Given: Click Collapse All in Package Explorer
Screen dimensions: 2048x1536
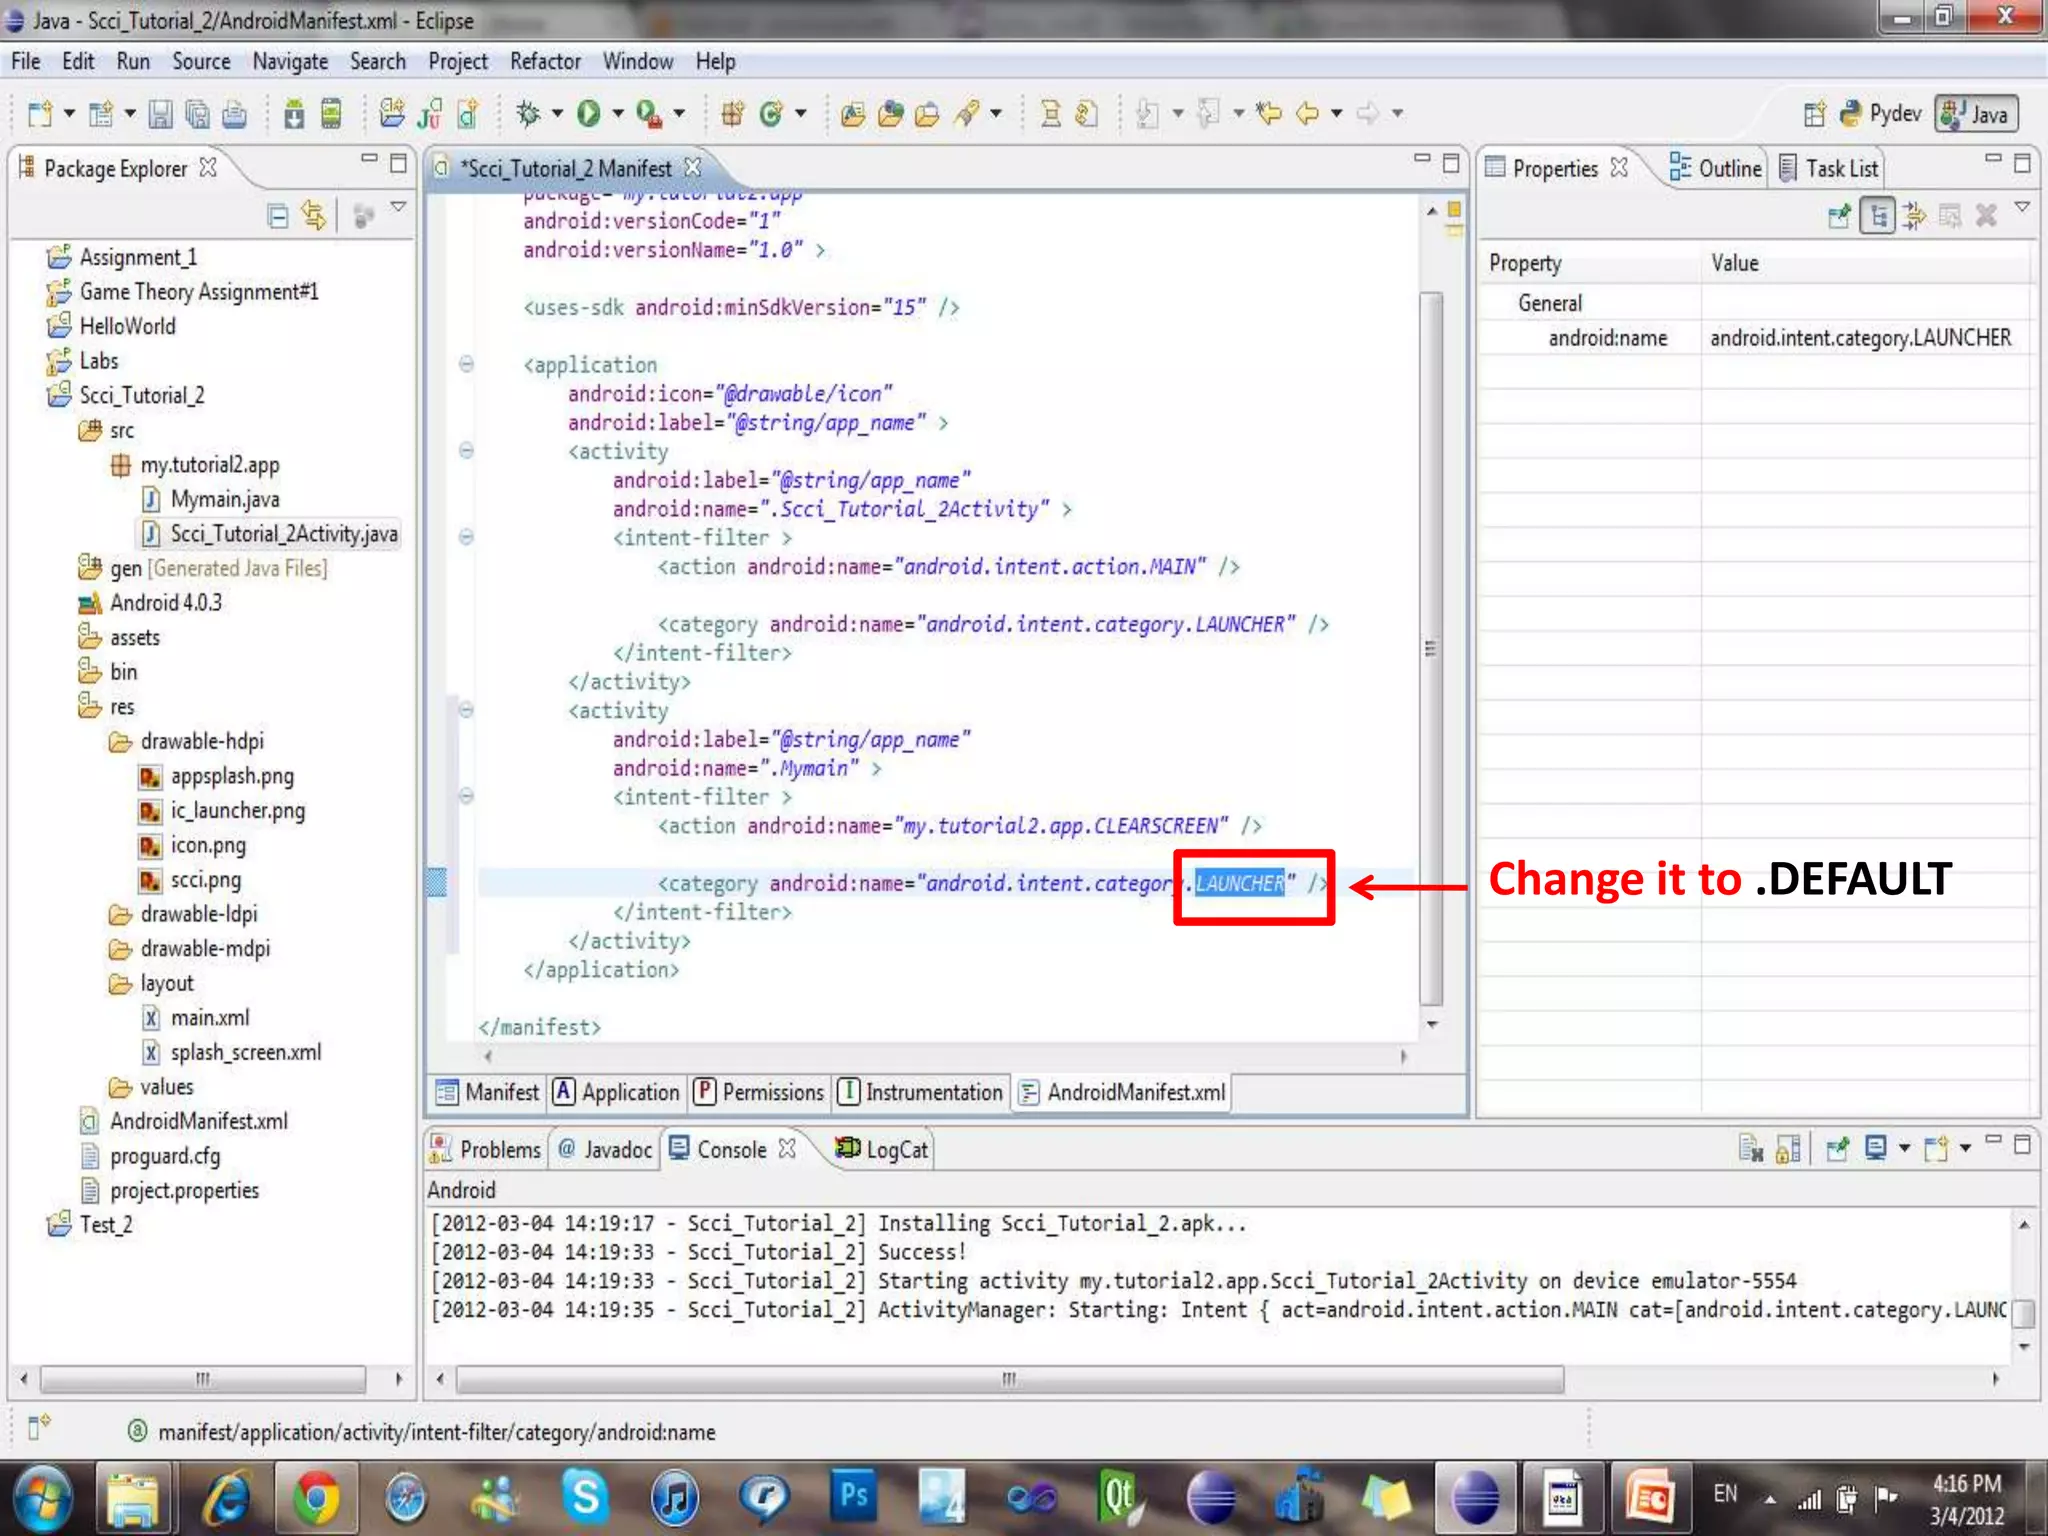Looking at the screenshot, I should pos(278,215).
